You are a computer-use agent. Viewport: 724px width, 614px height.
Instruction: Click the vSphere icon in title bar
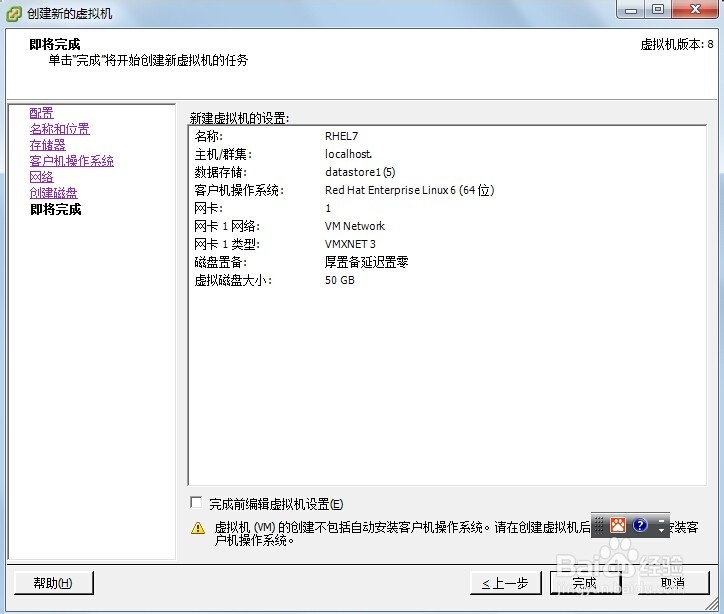click(x=14, y=13)
